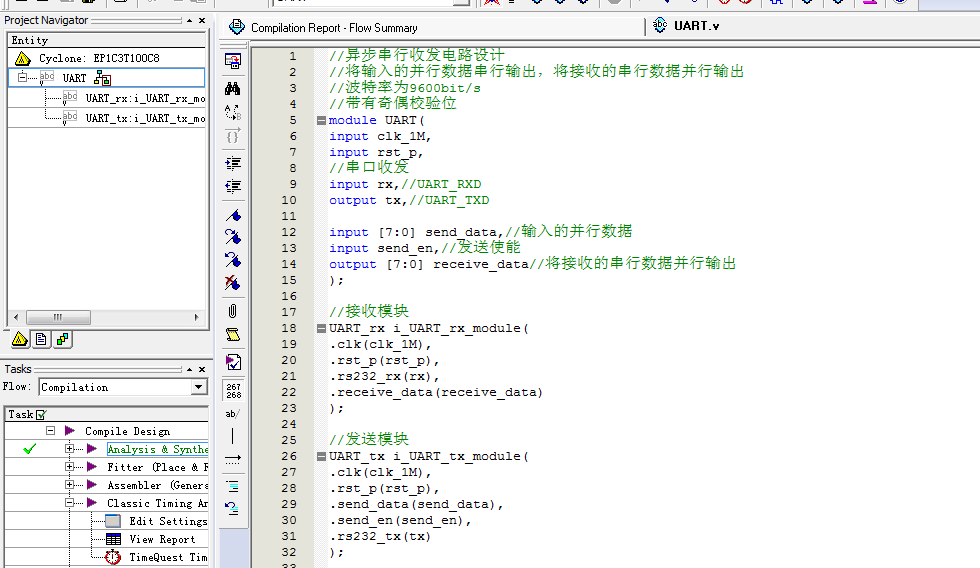Open the Hierarchy tab icon in Project Navigator

[x=19, y=339]
